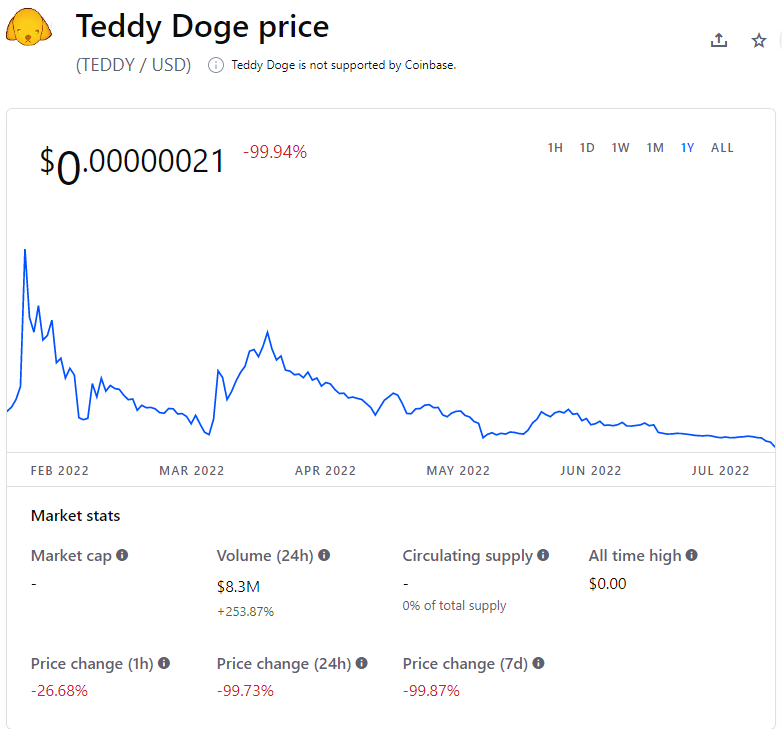The image size is (782, 729).
Task: Click info icon for Price change (24h)
Action: click(361, 663)
